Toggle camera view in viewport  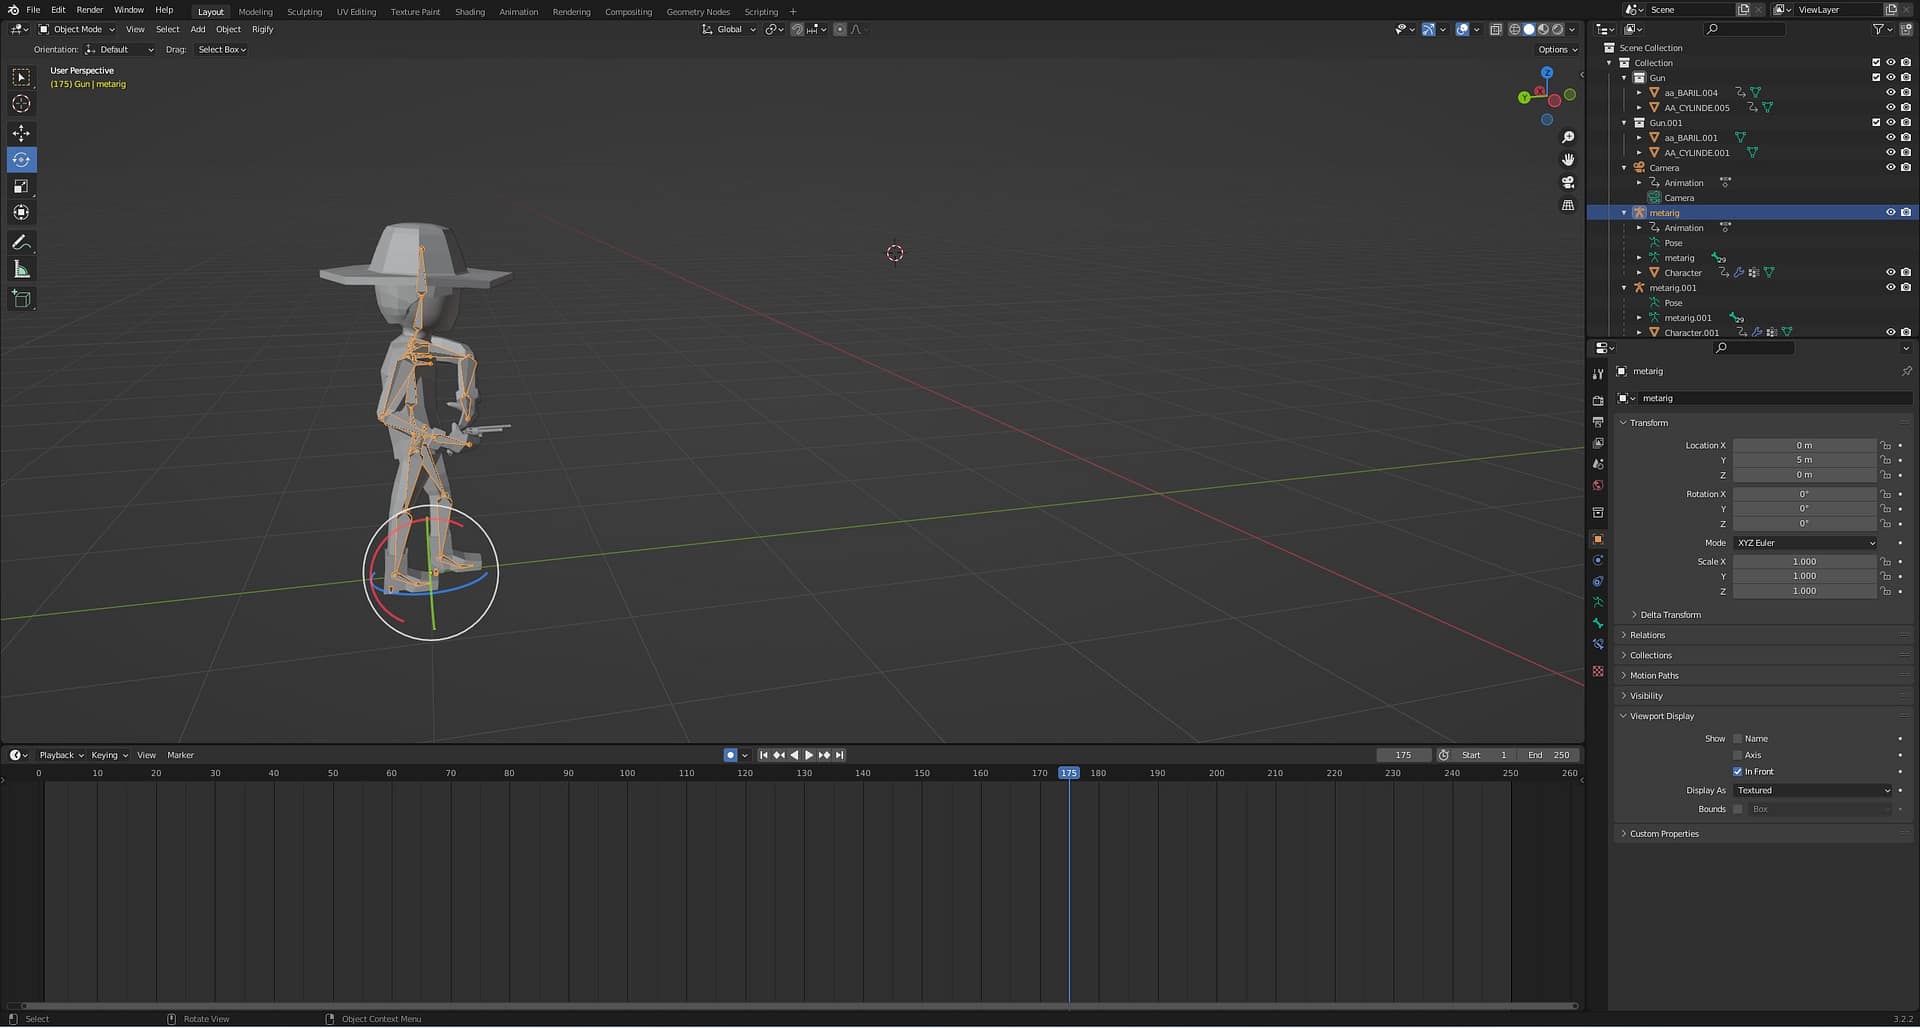1568,182
